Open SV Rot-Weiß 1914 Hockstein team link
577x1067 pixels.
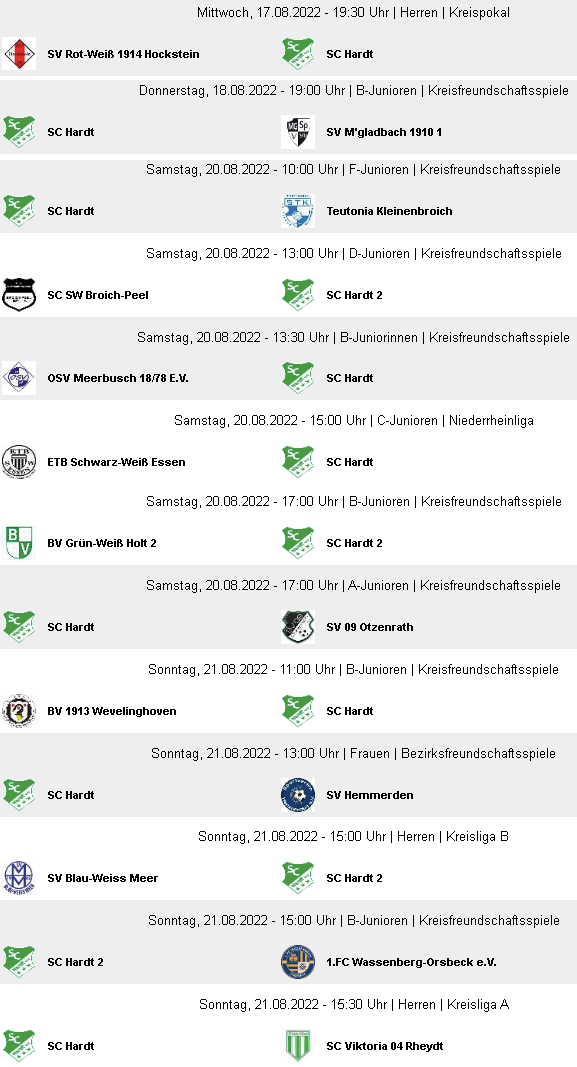click(123, 54)
